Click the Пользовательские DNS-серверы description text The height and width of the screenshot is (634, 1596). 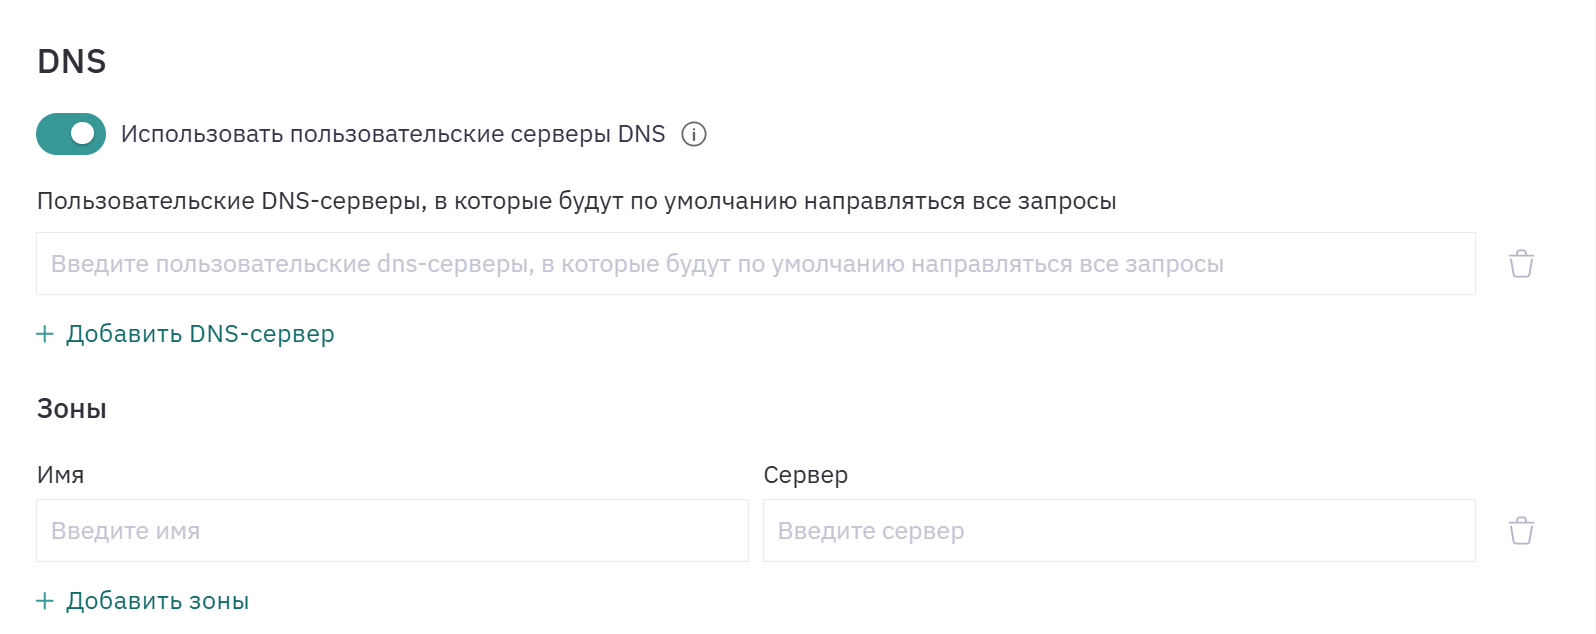coord(577,201)
